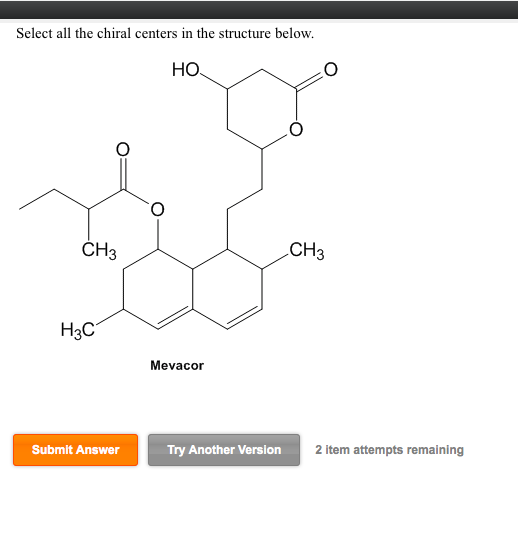Select the H3C label at lower left
The height and width of the screenshot is (559, 518).
click(x=78, y=330)
